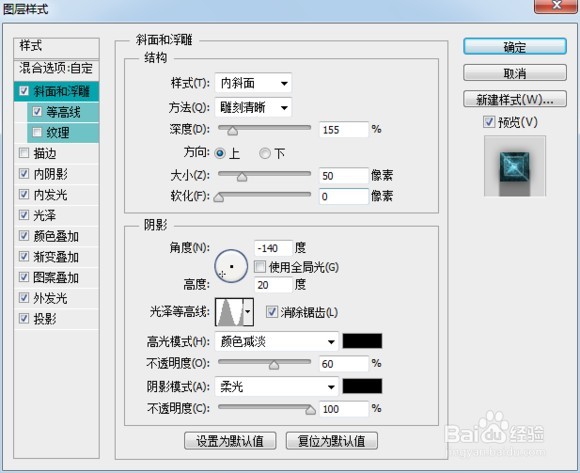The width and height of the screenshot is (580, 473).
Task: Click the 取消 button
Action: pyautogui.click(x=515, y=73)
